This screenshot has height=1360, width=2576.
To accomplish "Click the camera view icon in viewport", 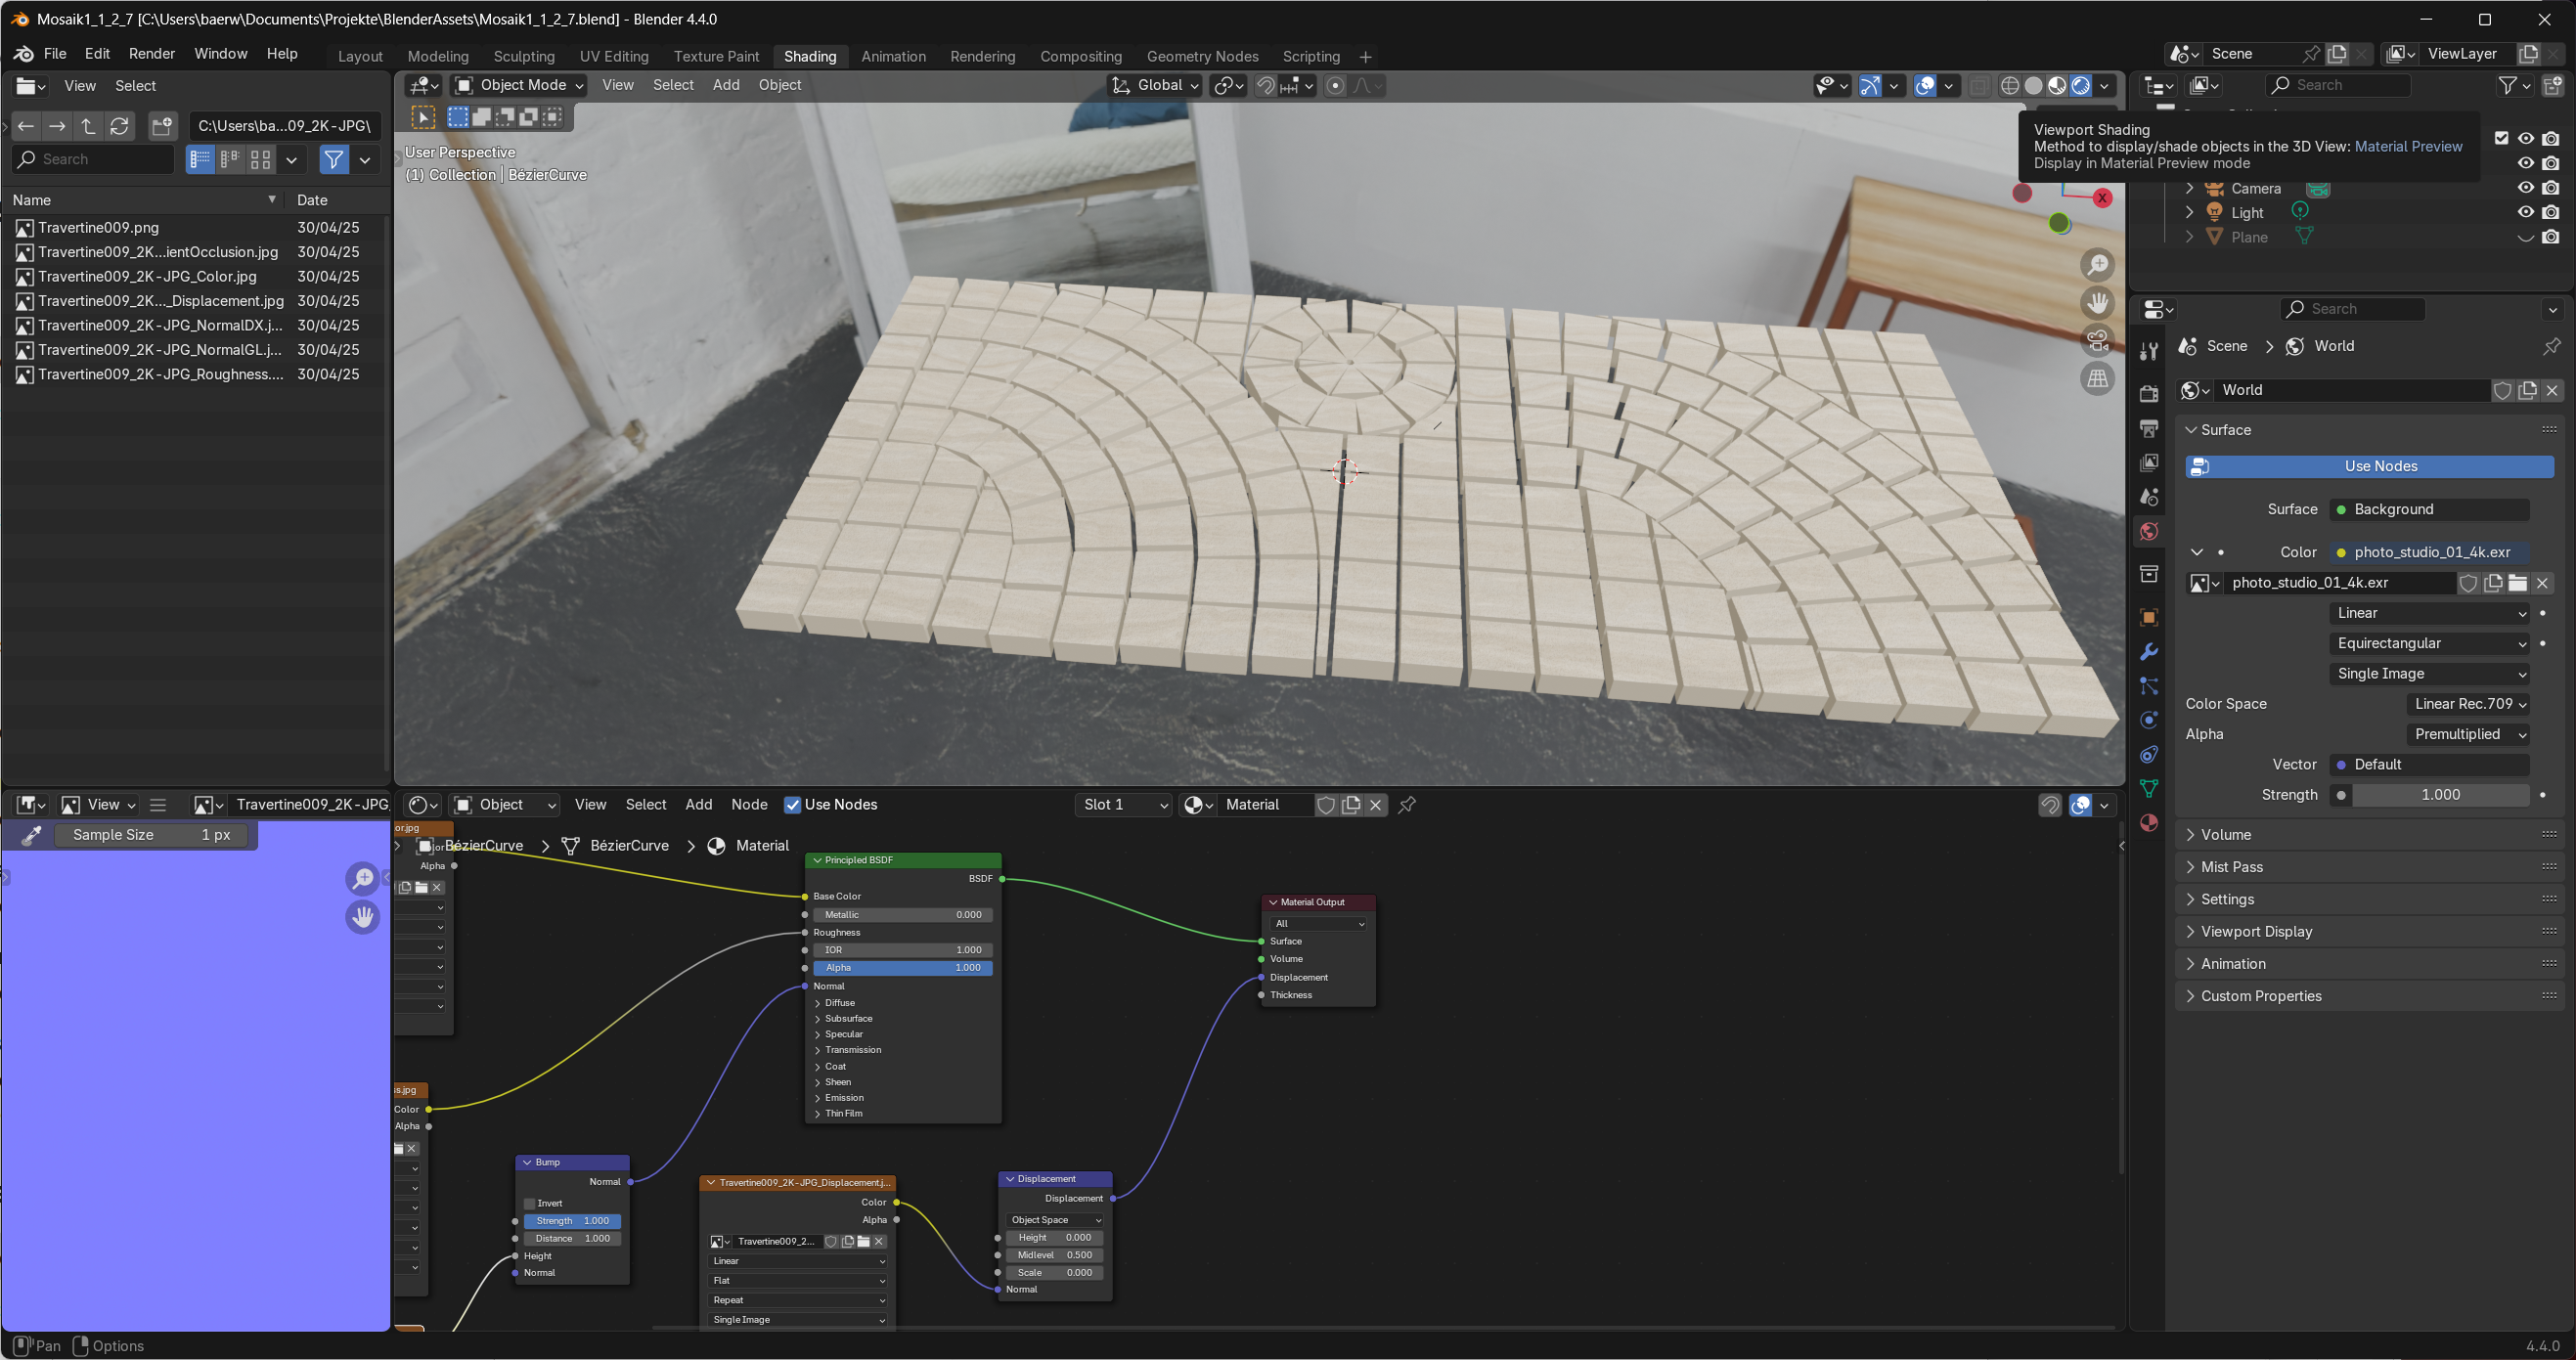I will click(2097, 340).
